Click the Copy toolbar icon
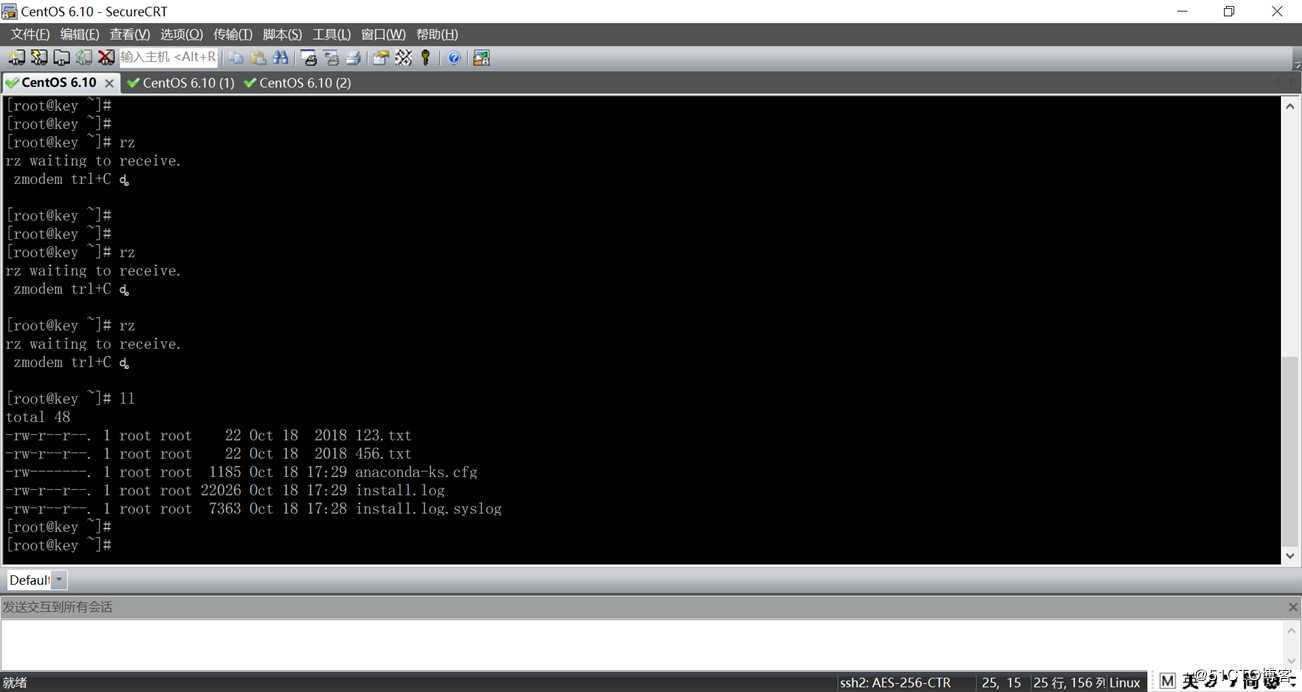1302x692 pixels. (236, 58)
